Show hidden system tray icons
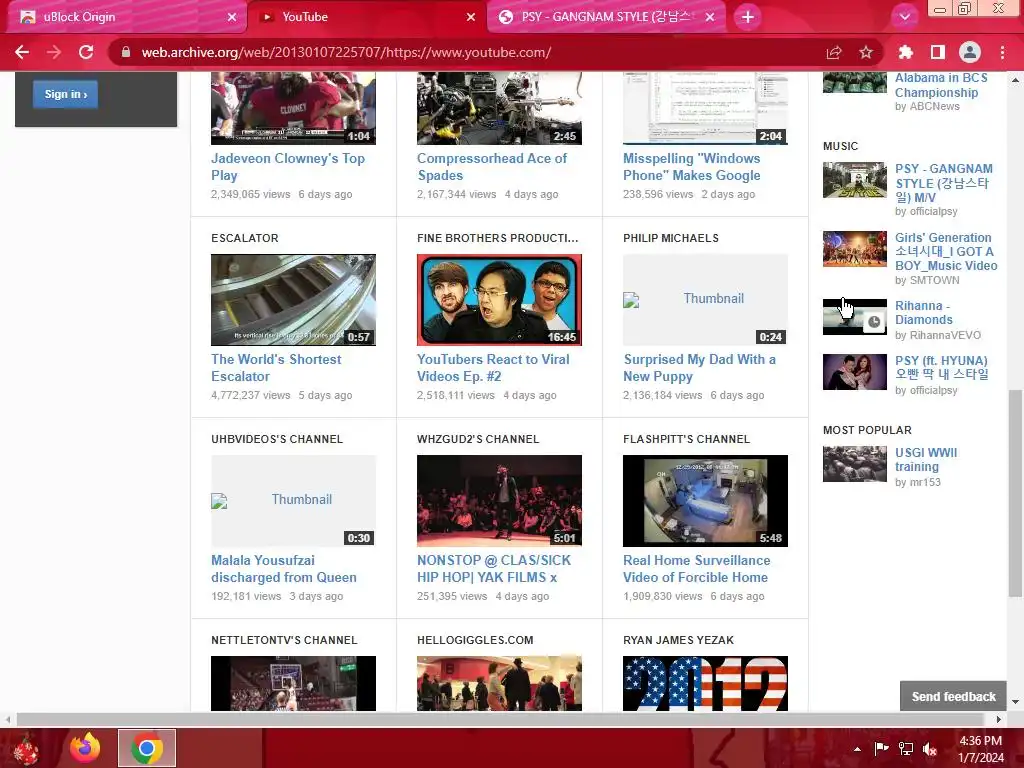Image resolution: width=1024 pixels, height=768 pixels. click(x=857, y=749)
